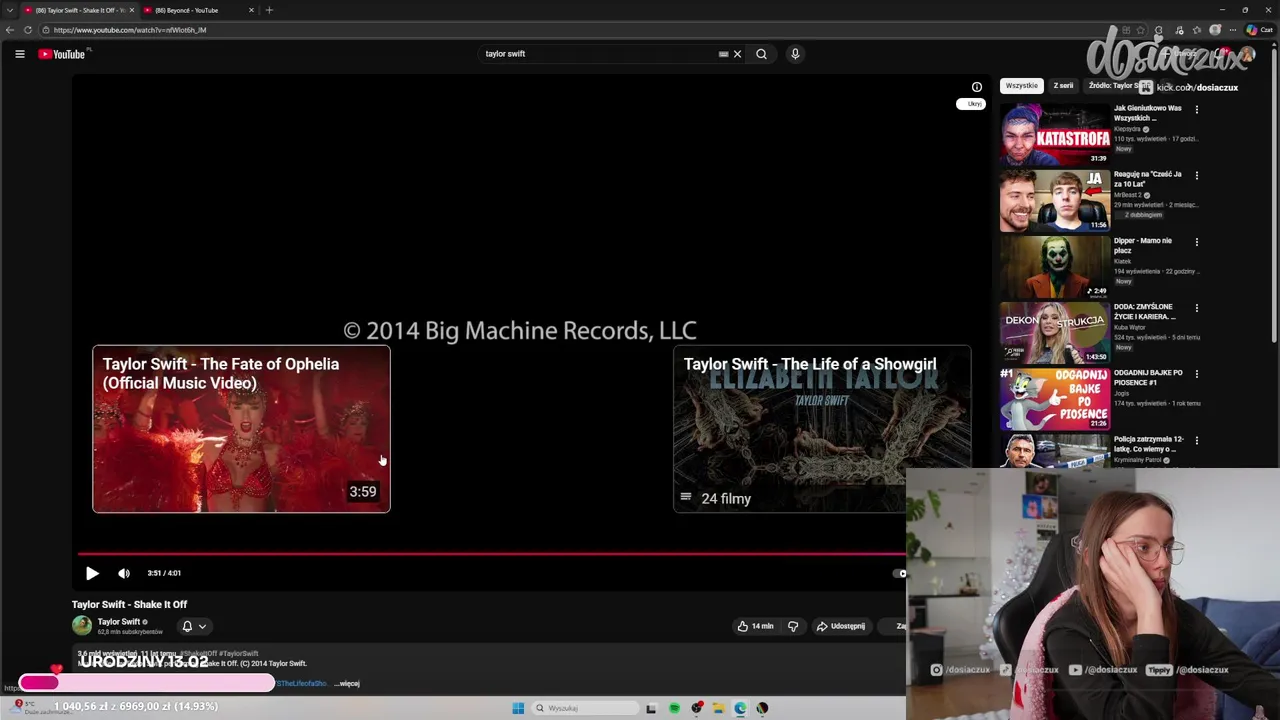
Task: Select the Z serii filter chip
Action: coord(1063,86)
